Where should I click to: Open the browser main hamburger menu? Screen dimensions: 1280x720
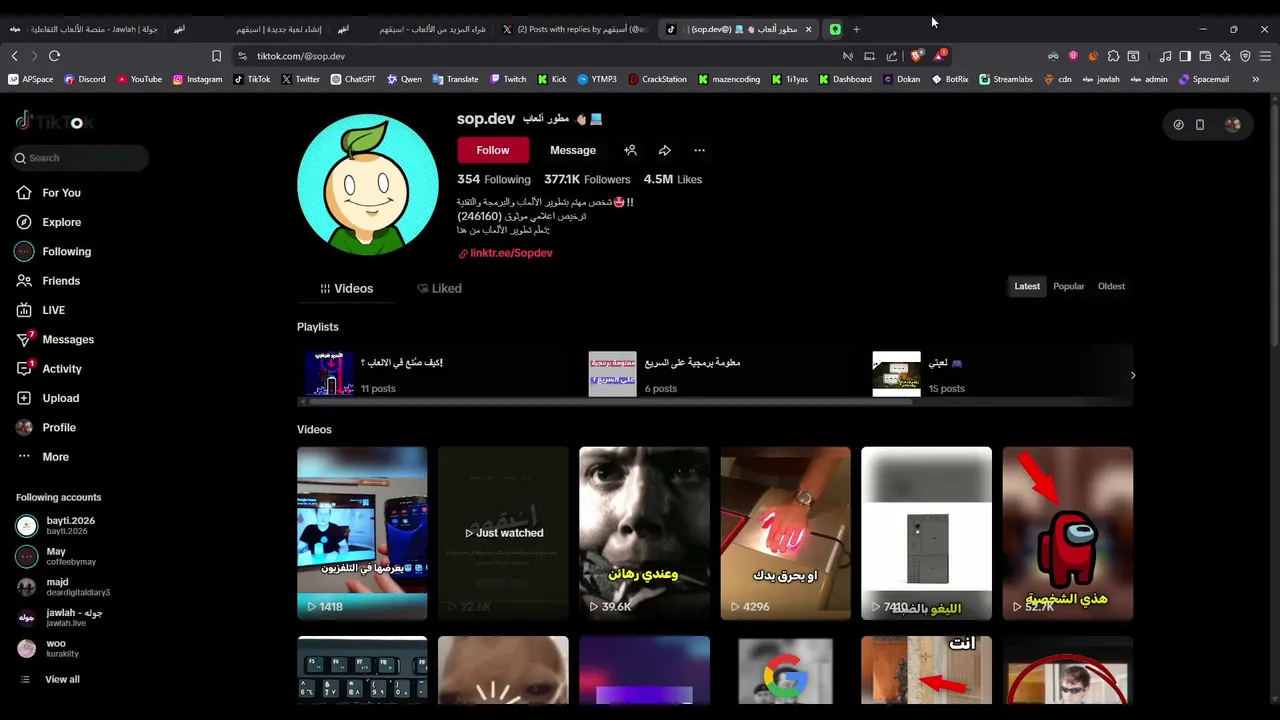point(1265,56)
